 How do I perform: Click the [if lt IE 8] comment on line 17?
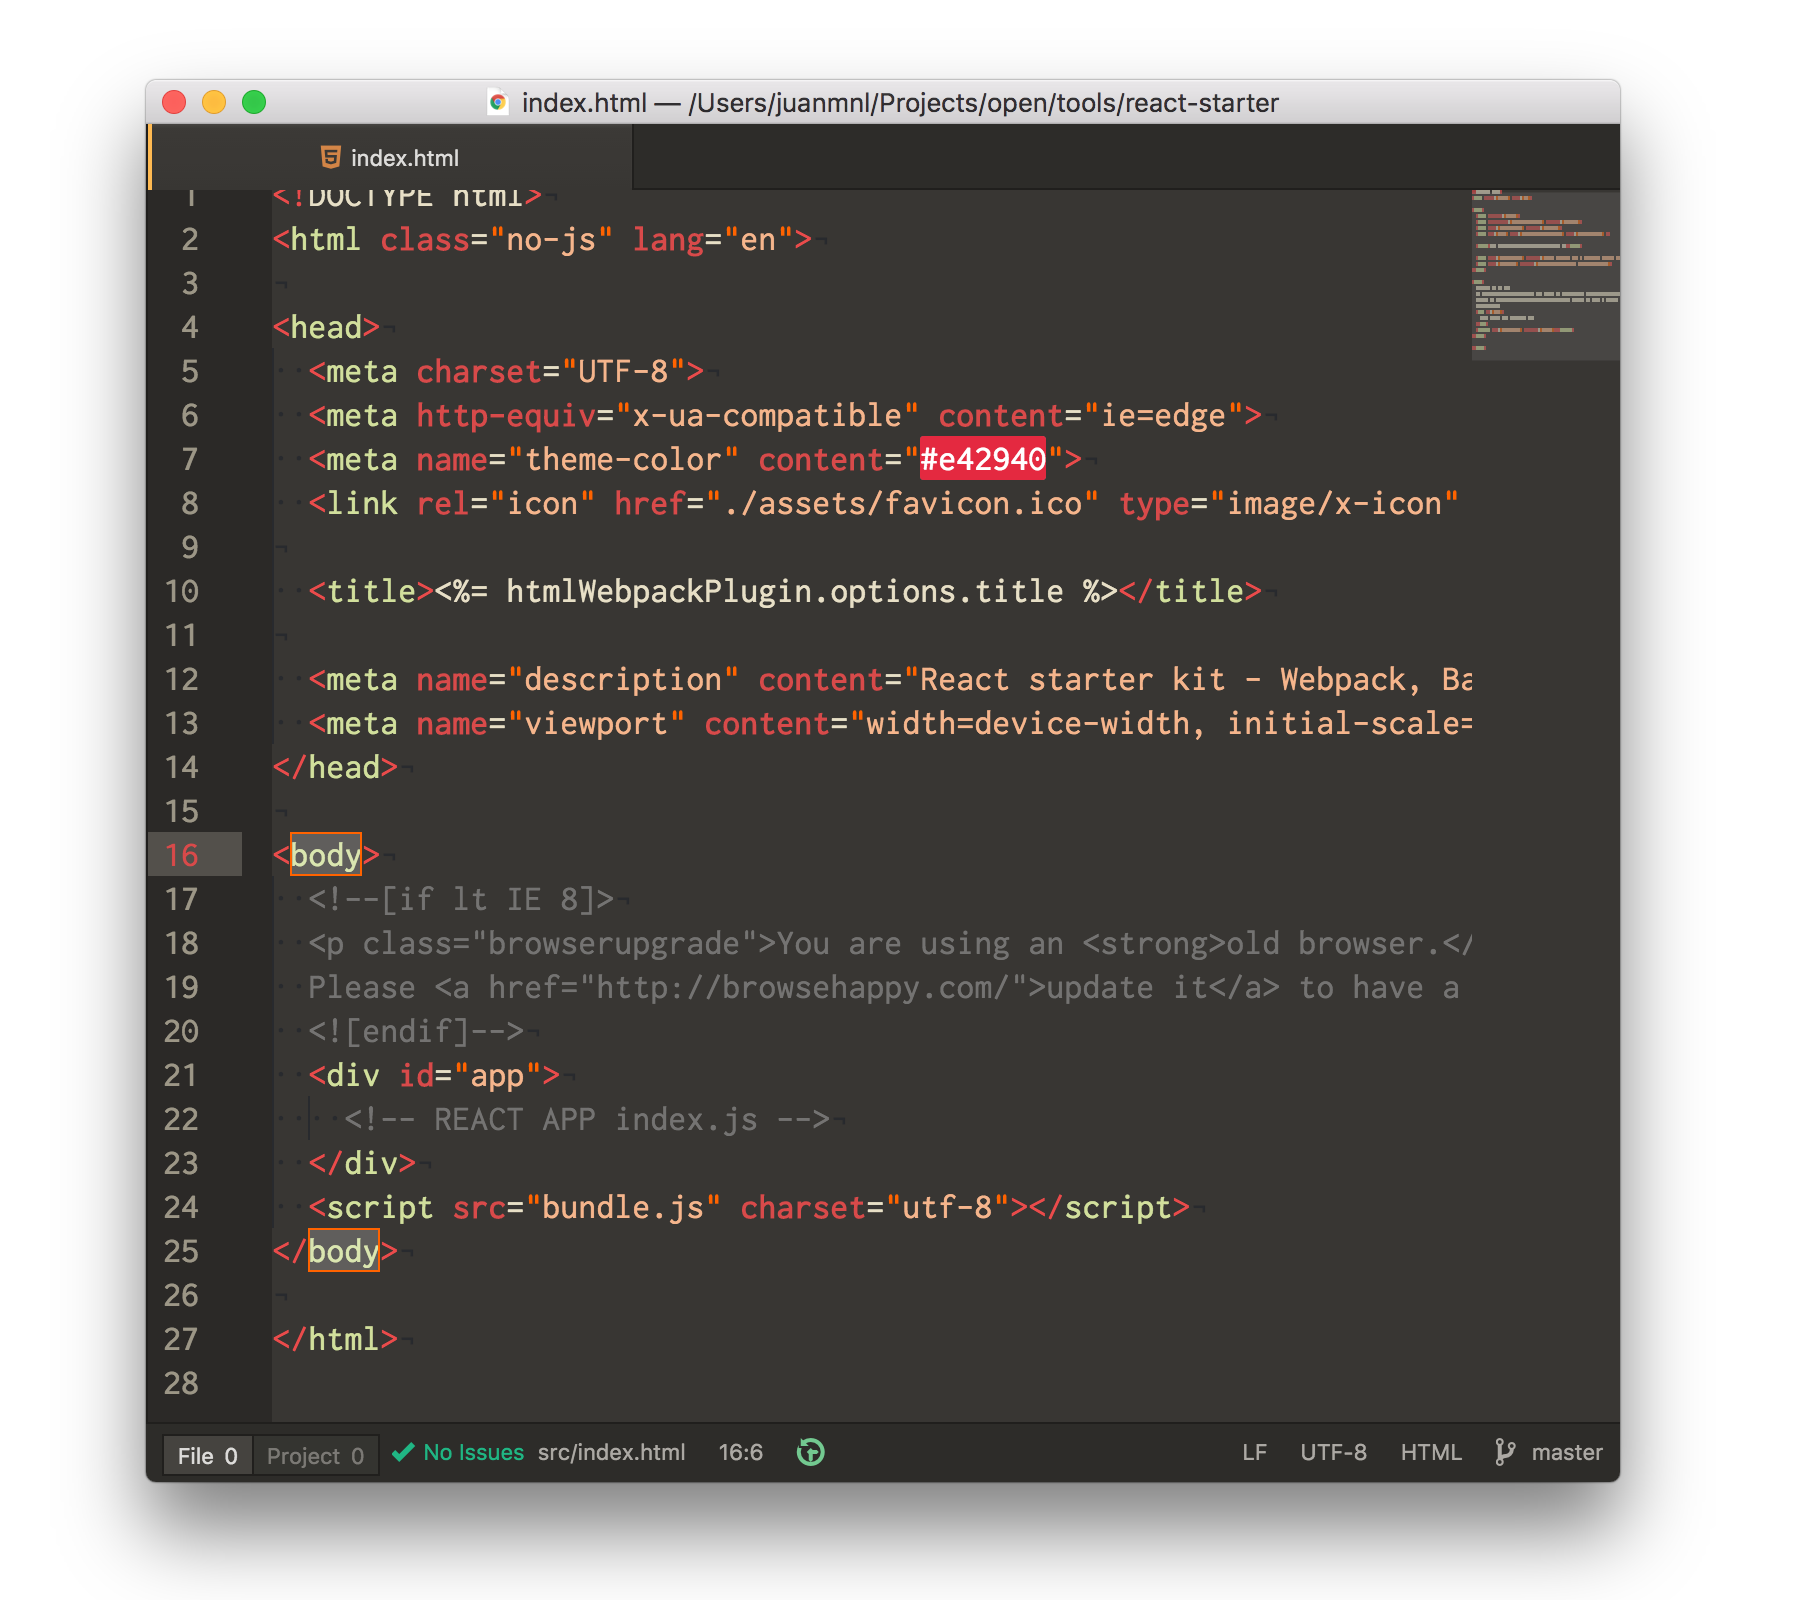[461, 899]
